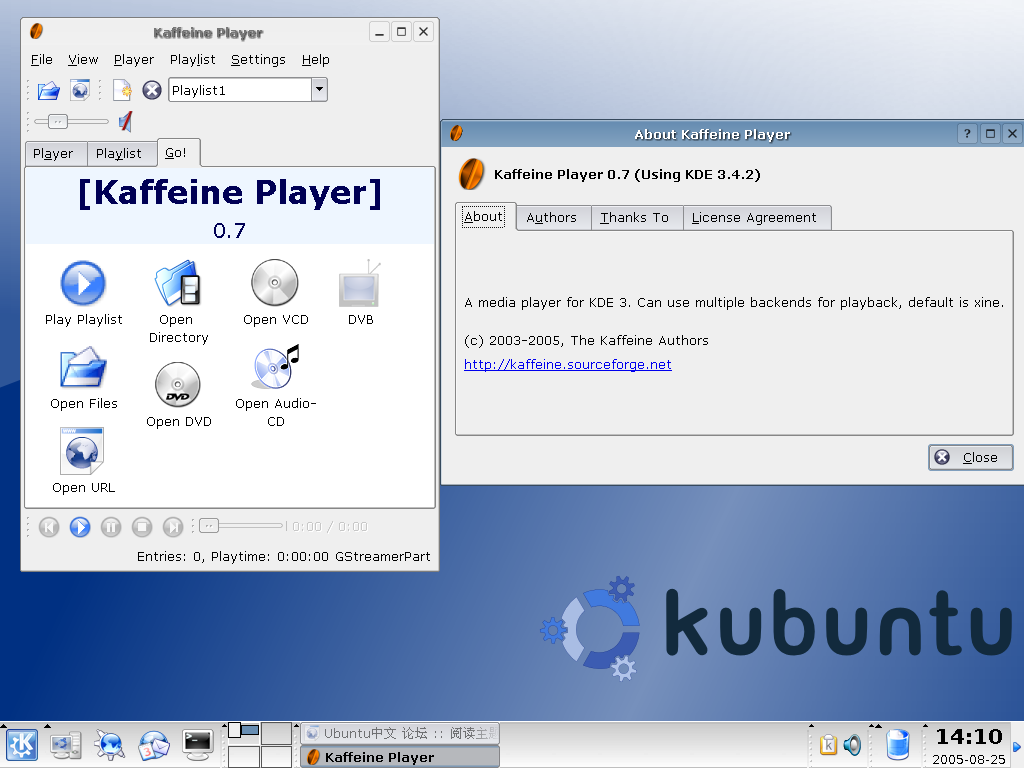Adjust the volume slider handle
The width and height of the screenshot is (1024, 768).
pos(58,121)
